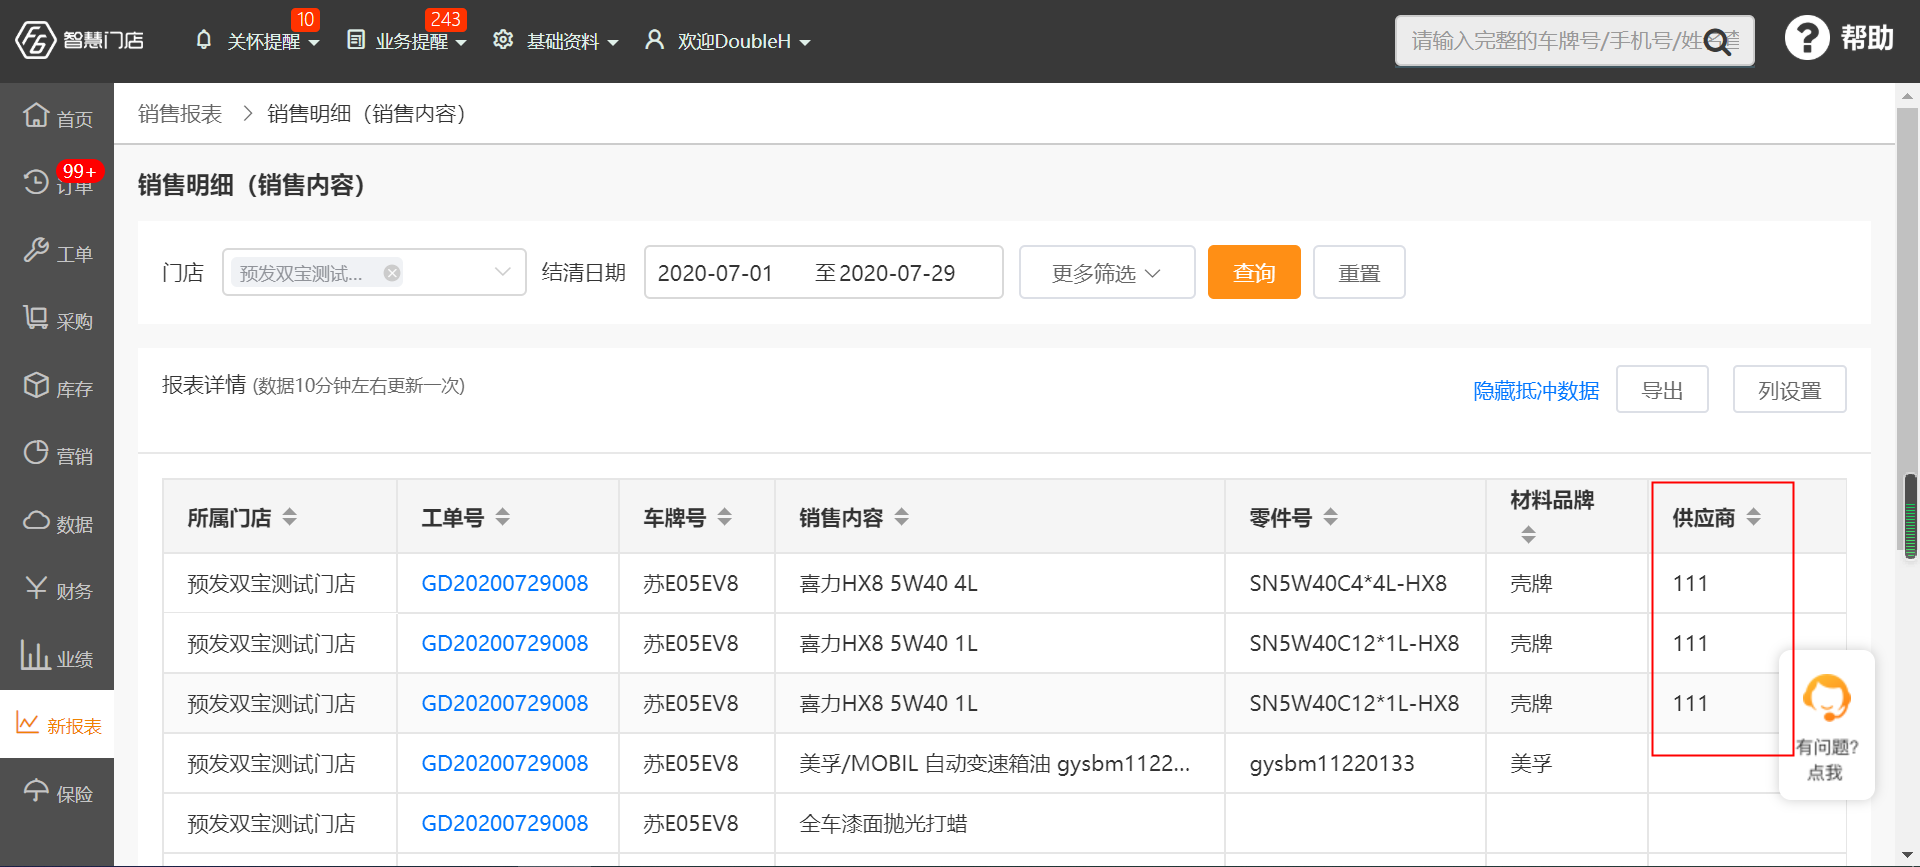The image size is (1920, 867).
Task: Open 数据 cloud sidebar item
Action: tap(57, 522)
